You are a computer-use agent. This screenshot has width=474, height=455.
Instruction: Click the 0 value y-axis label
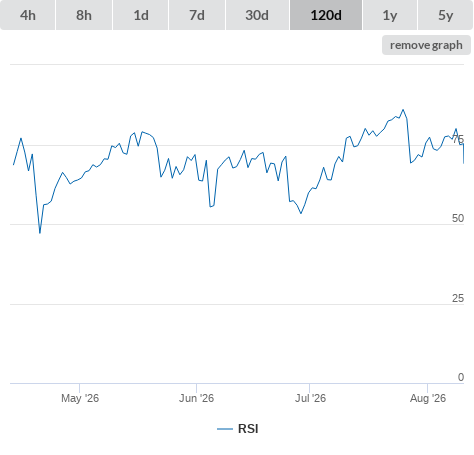461,377
